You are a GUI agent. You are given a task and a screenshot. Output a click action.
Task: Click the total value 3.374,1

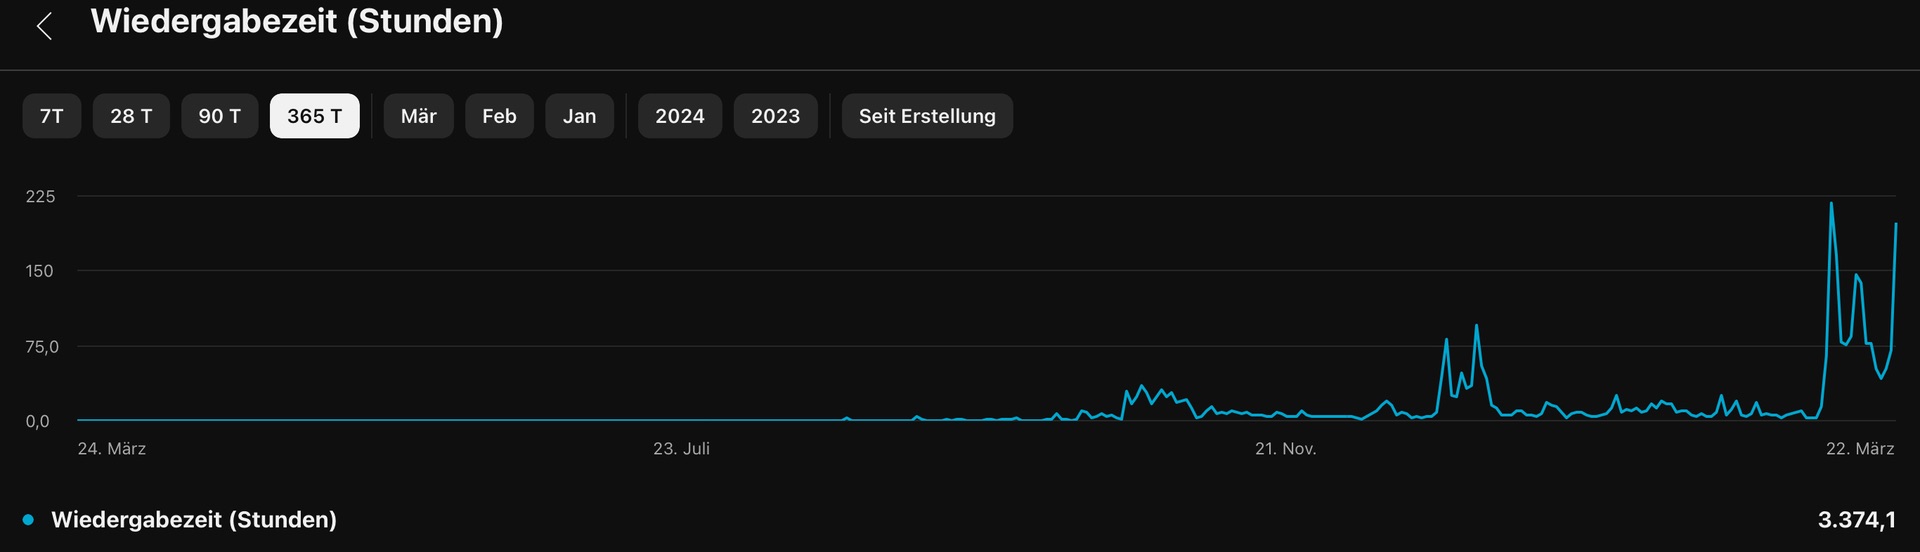pos(1856,520)
